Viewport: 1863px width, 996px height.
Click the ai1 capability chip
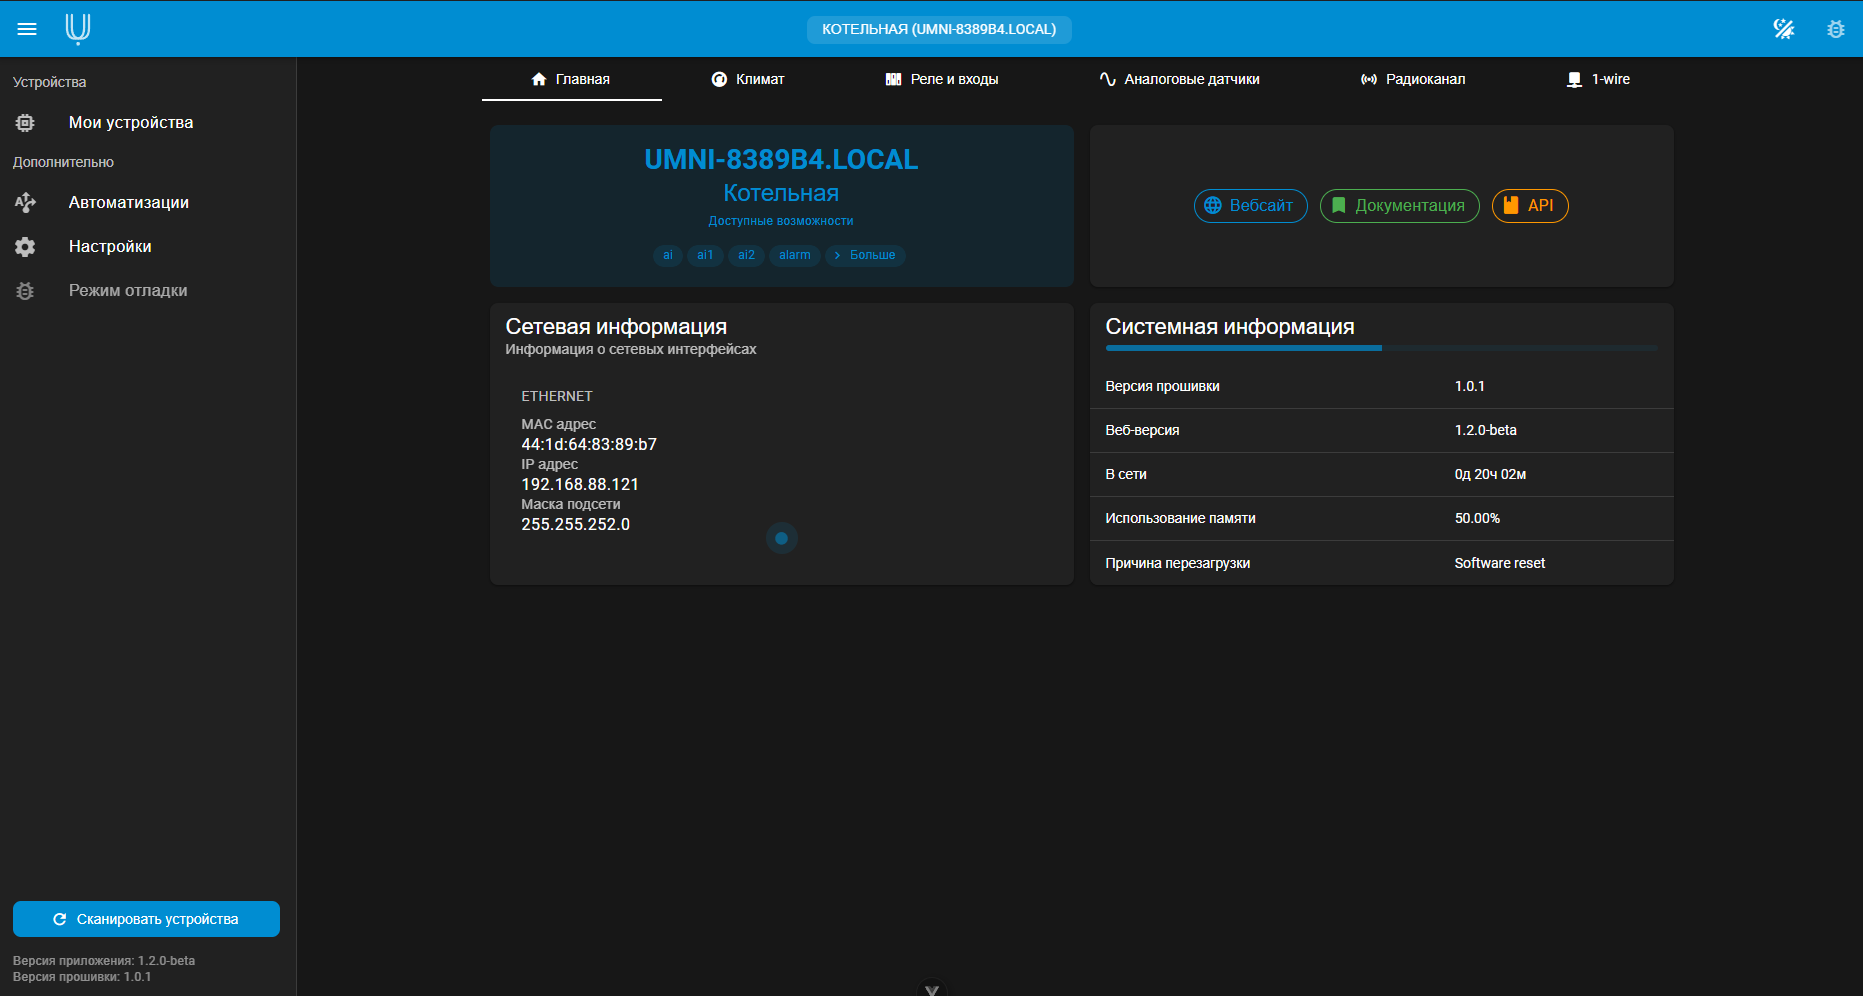tap(705, 255)
